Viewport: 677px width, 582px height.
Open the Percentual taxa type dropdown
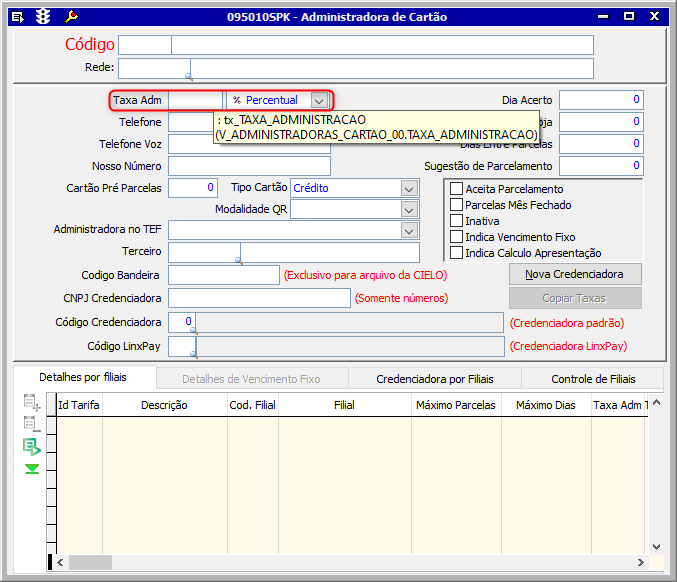[x=319, y=101]
